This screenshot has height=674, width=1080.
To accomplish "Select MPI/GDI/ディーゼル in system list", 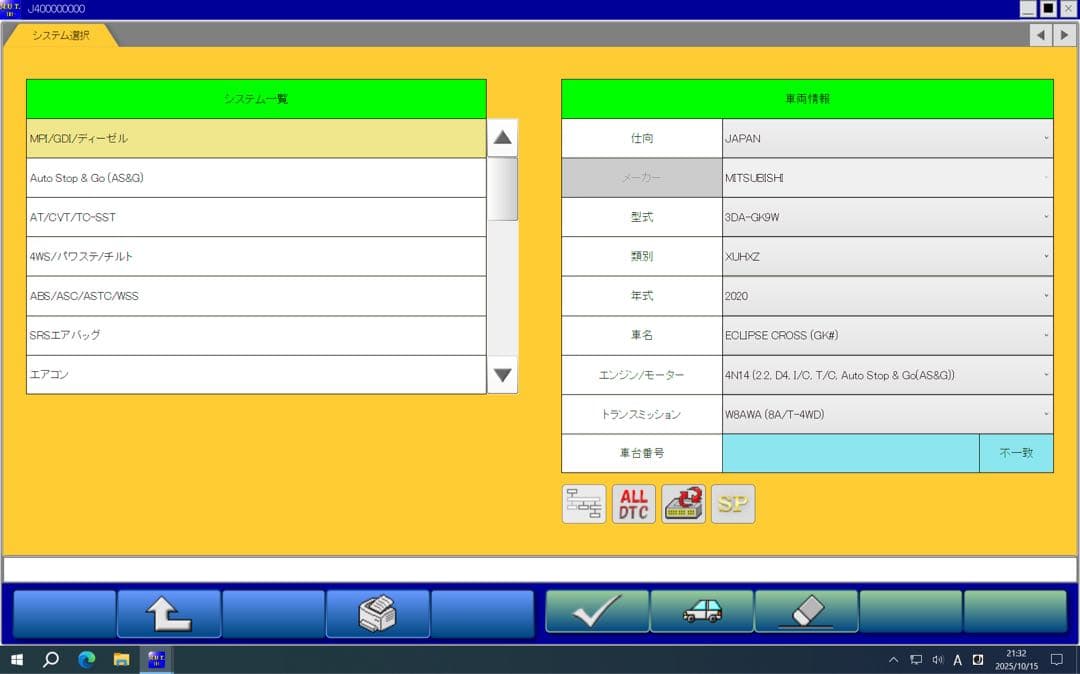I will pos(256,139).
